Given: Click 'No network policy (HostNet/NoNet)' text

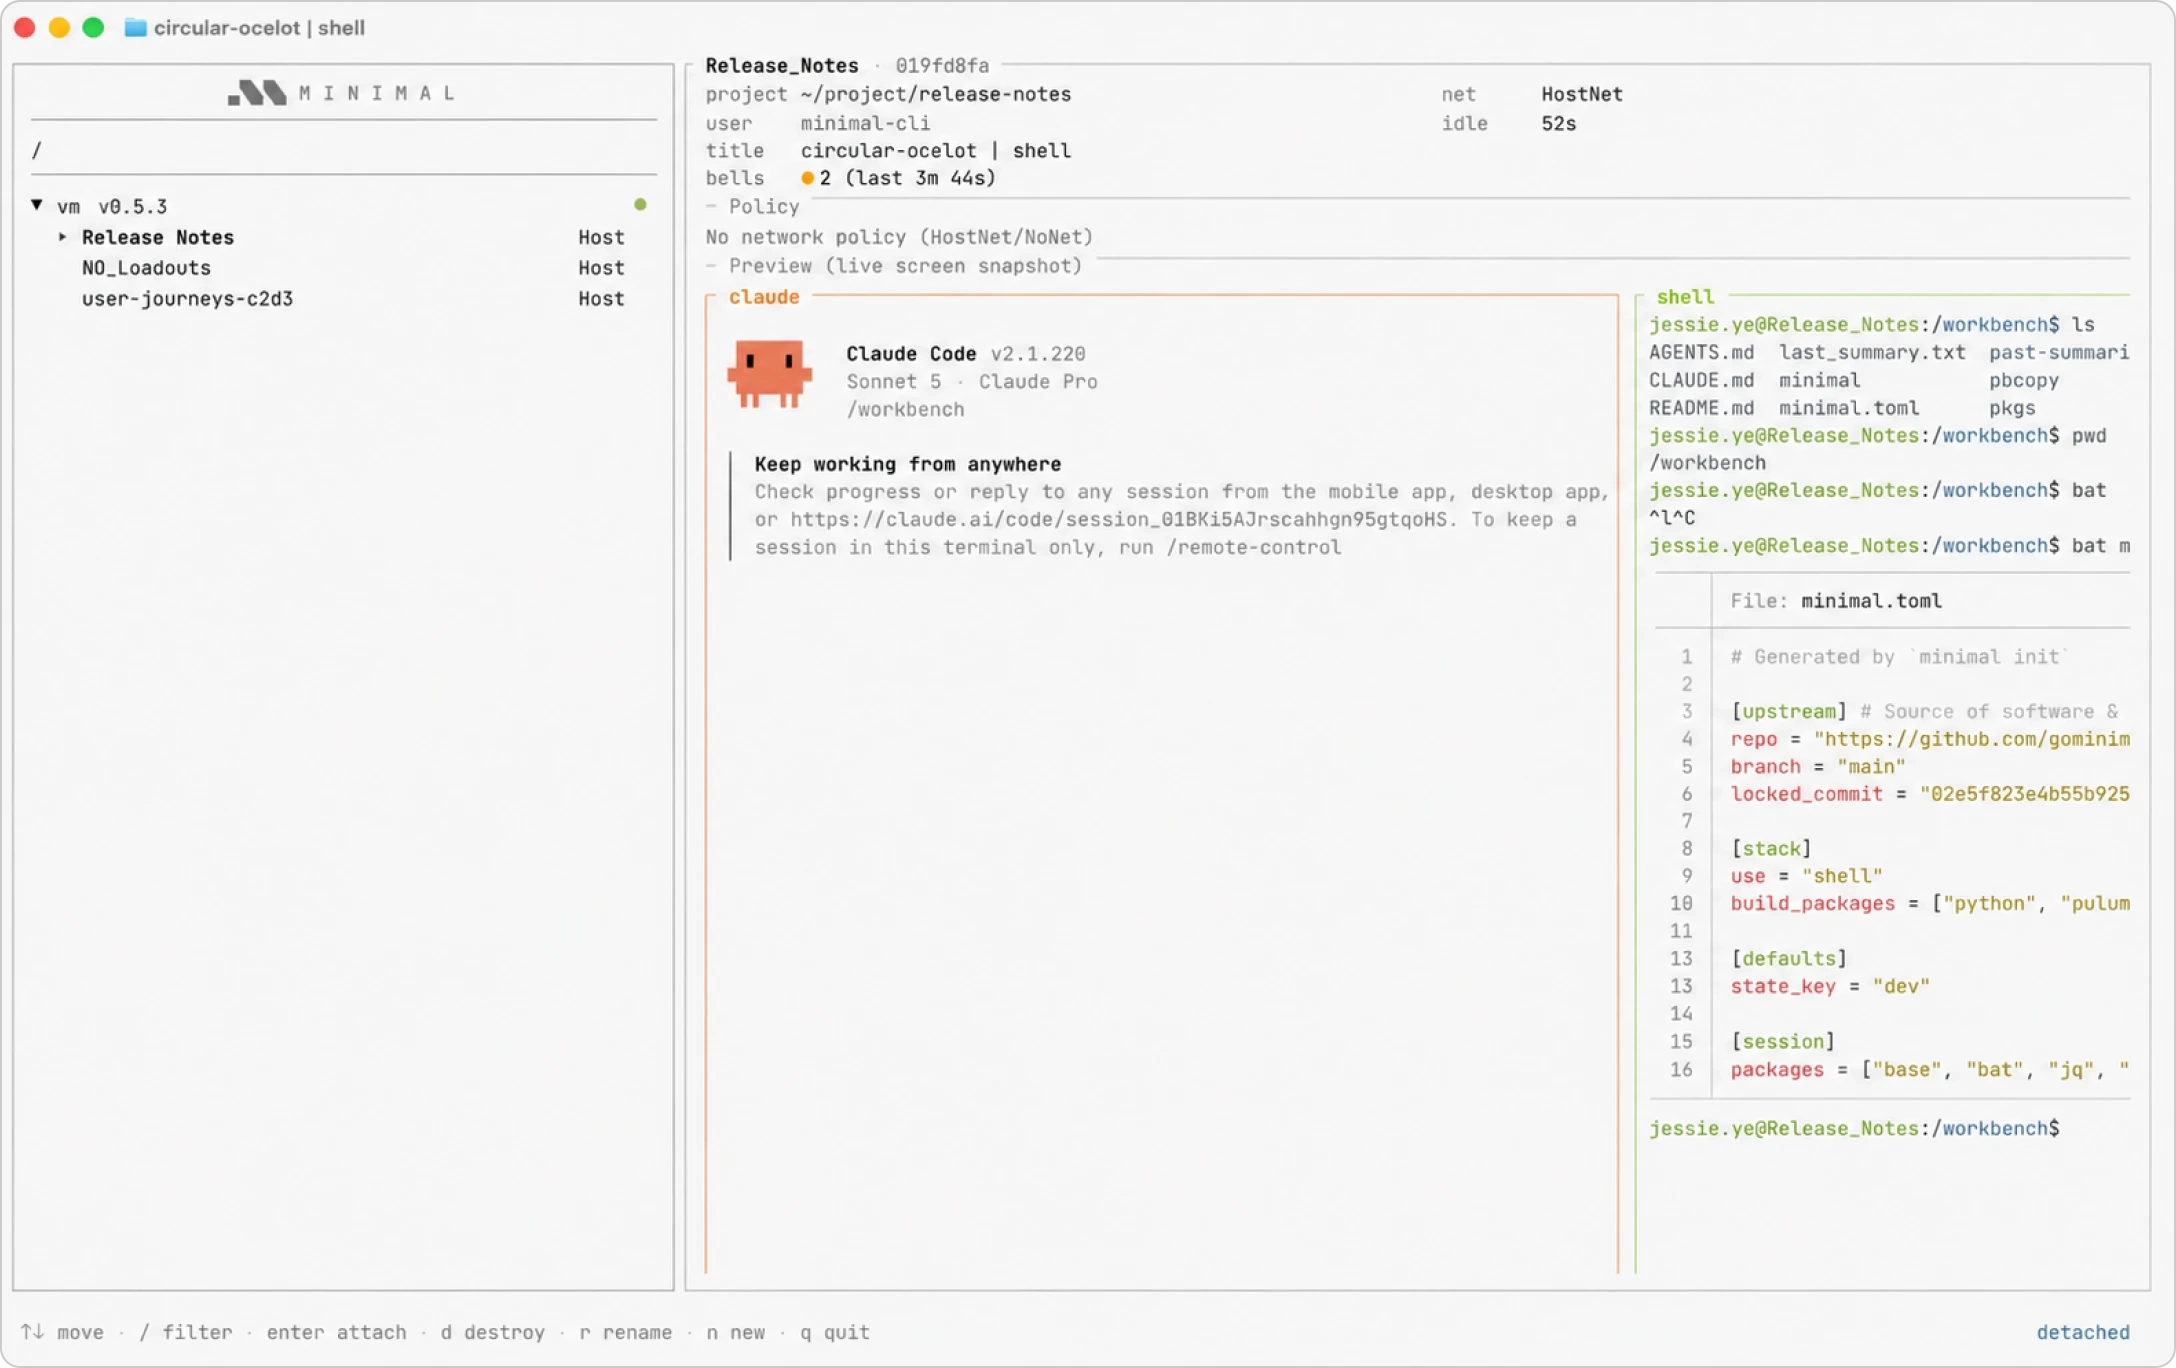Looking at the screenshot, I should (x=899, y=237).
